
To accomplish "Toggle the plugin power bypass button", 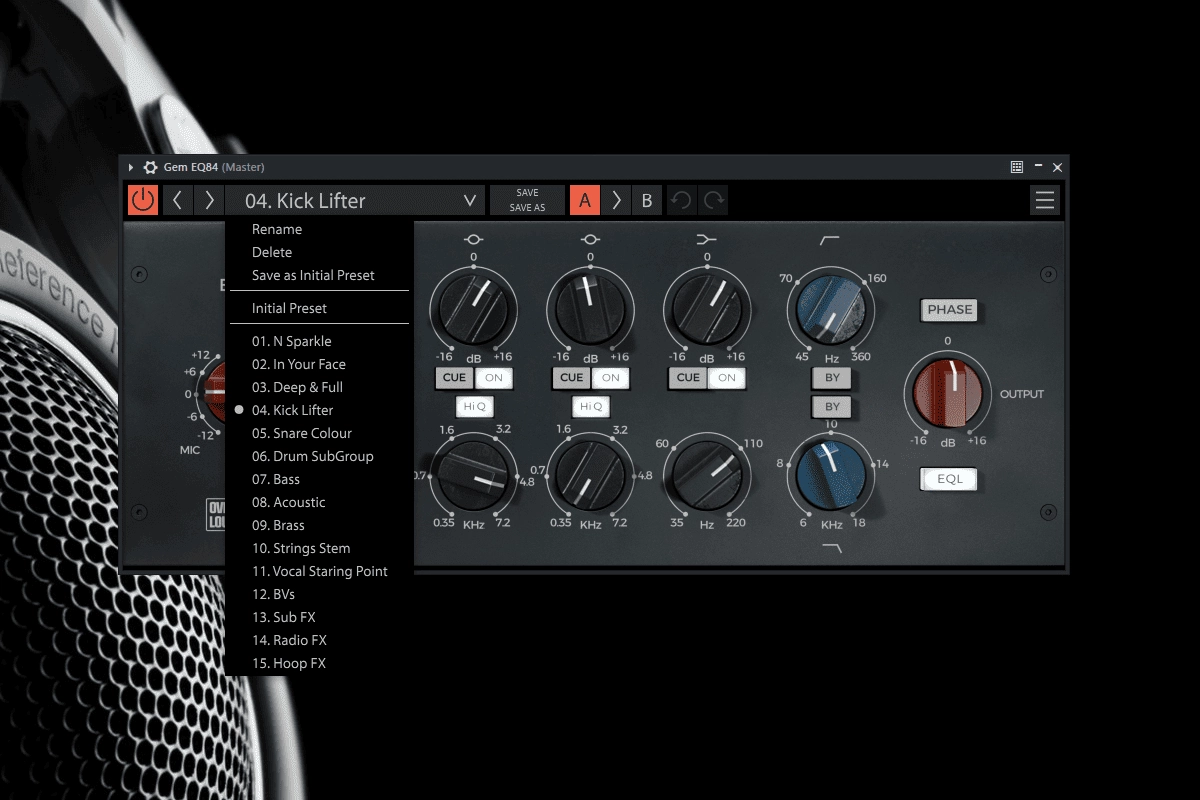I will [x=143, y=200].
